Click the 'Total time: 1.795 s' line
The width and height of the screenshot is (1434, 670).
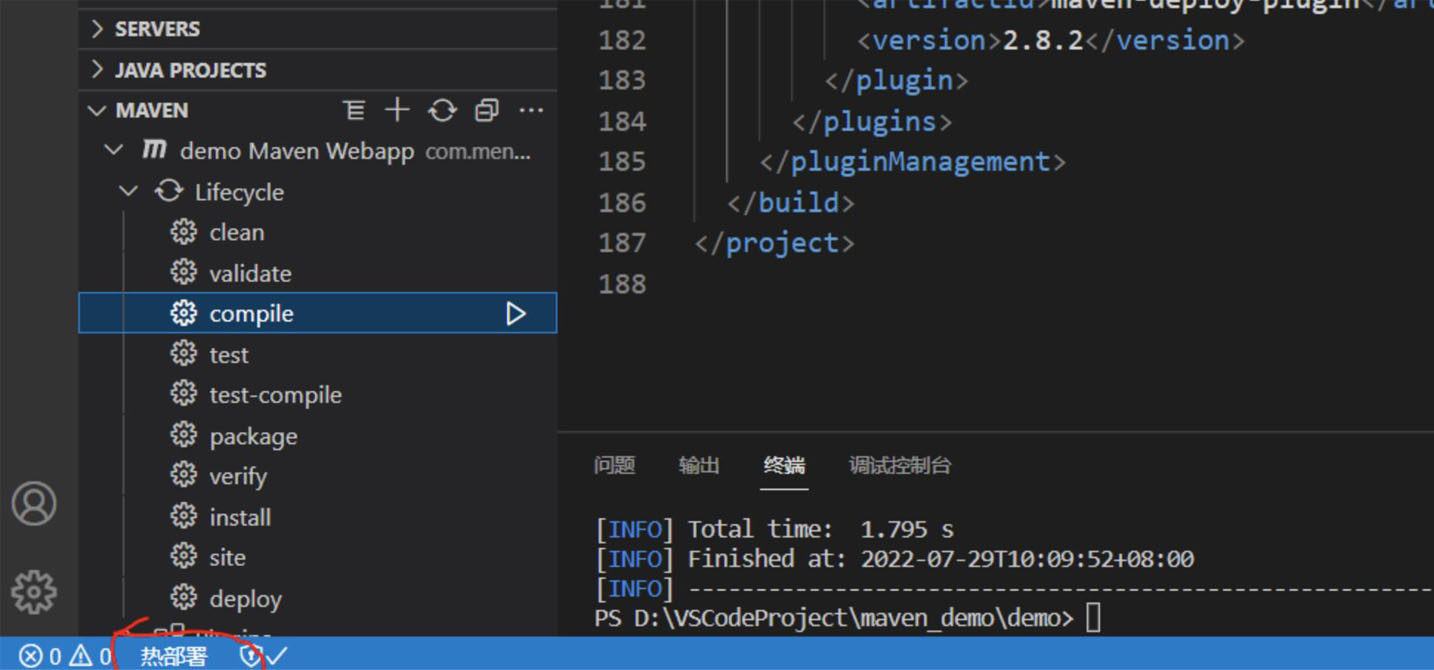coord(775,528)
